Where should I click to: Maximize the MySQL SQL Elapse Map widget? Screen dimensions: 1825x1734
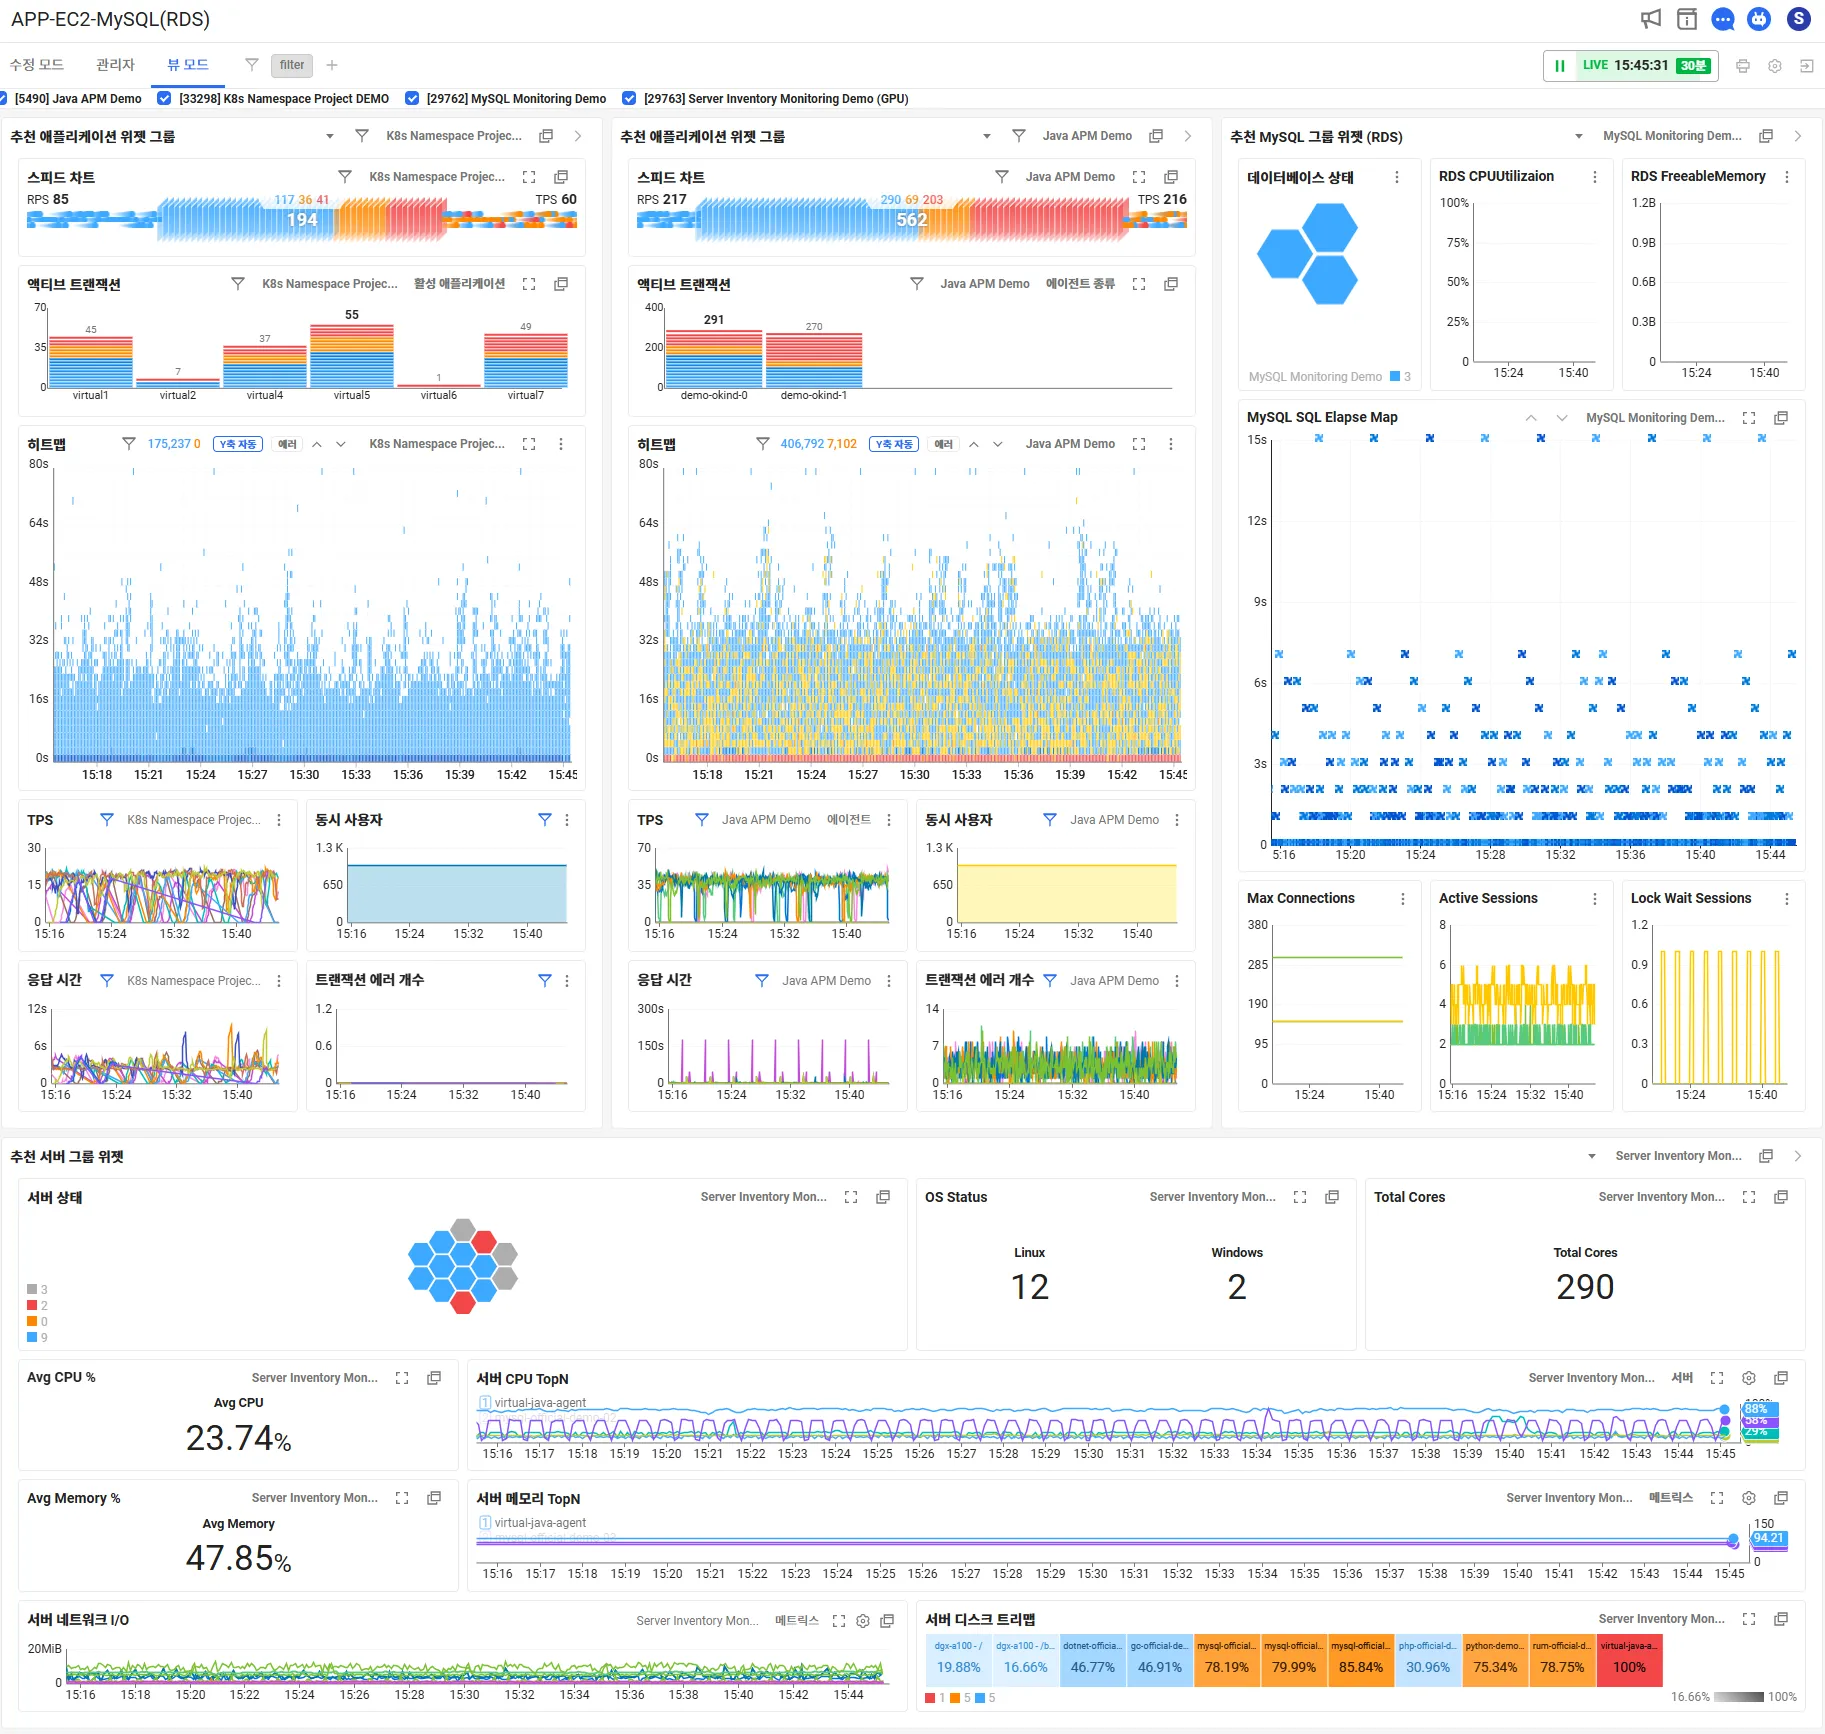[1749, 418]
